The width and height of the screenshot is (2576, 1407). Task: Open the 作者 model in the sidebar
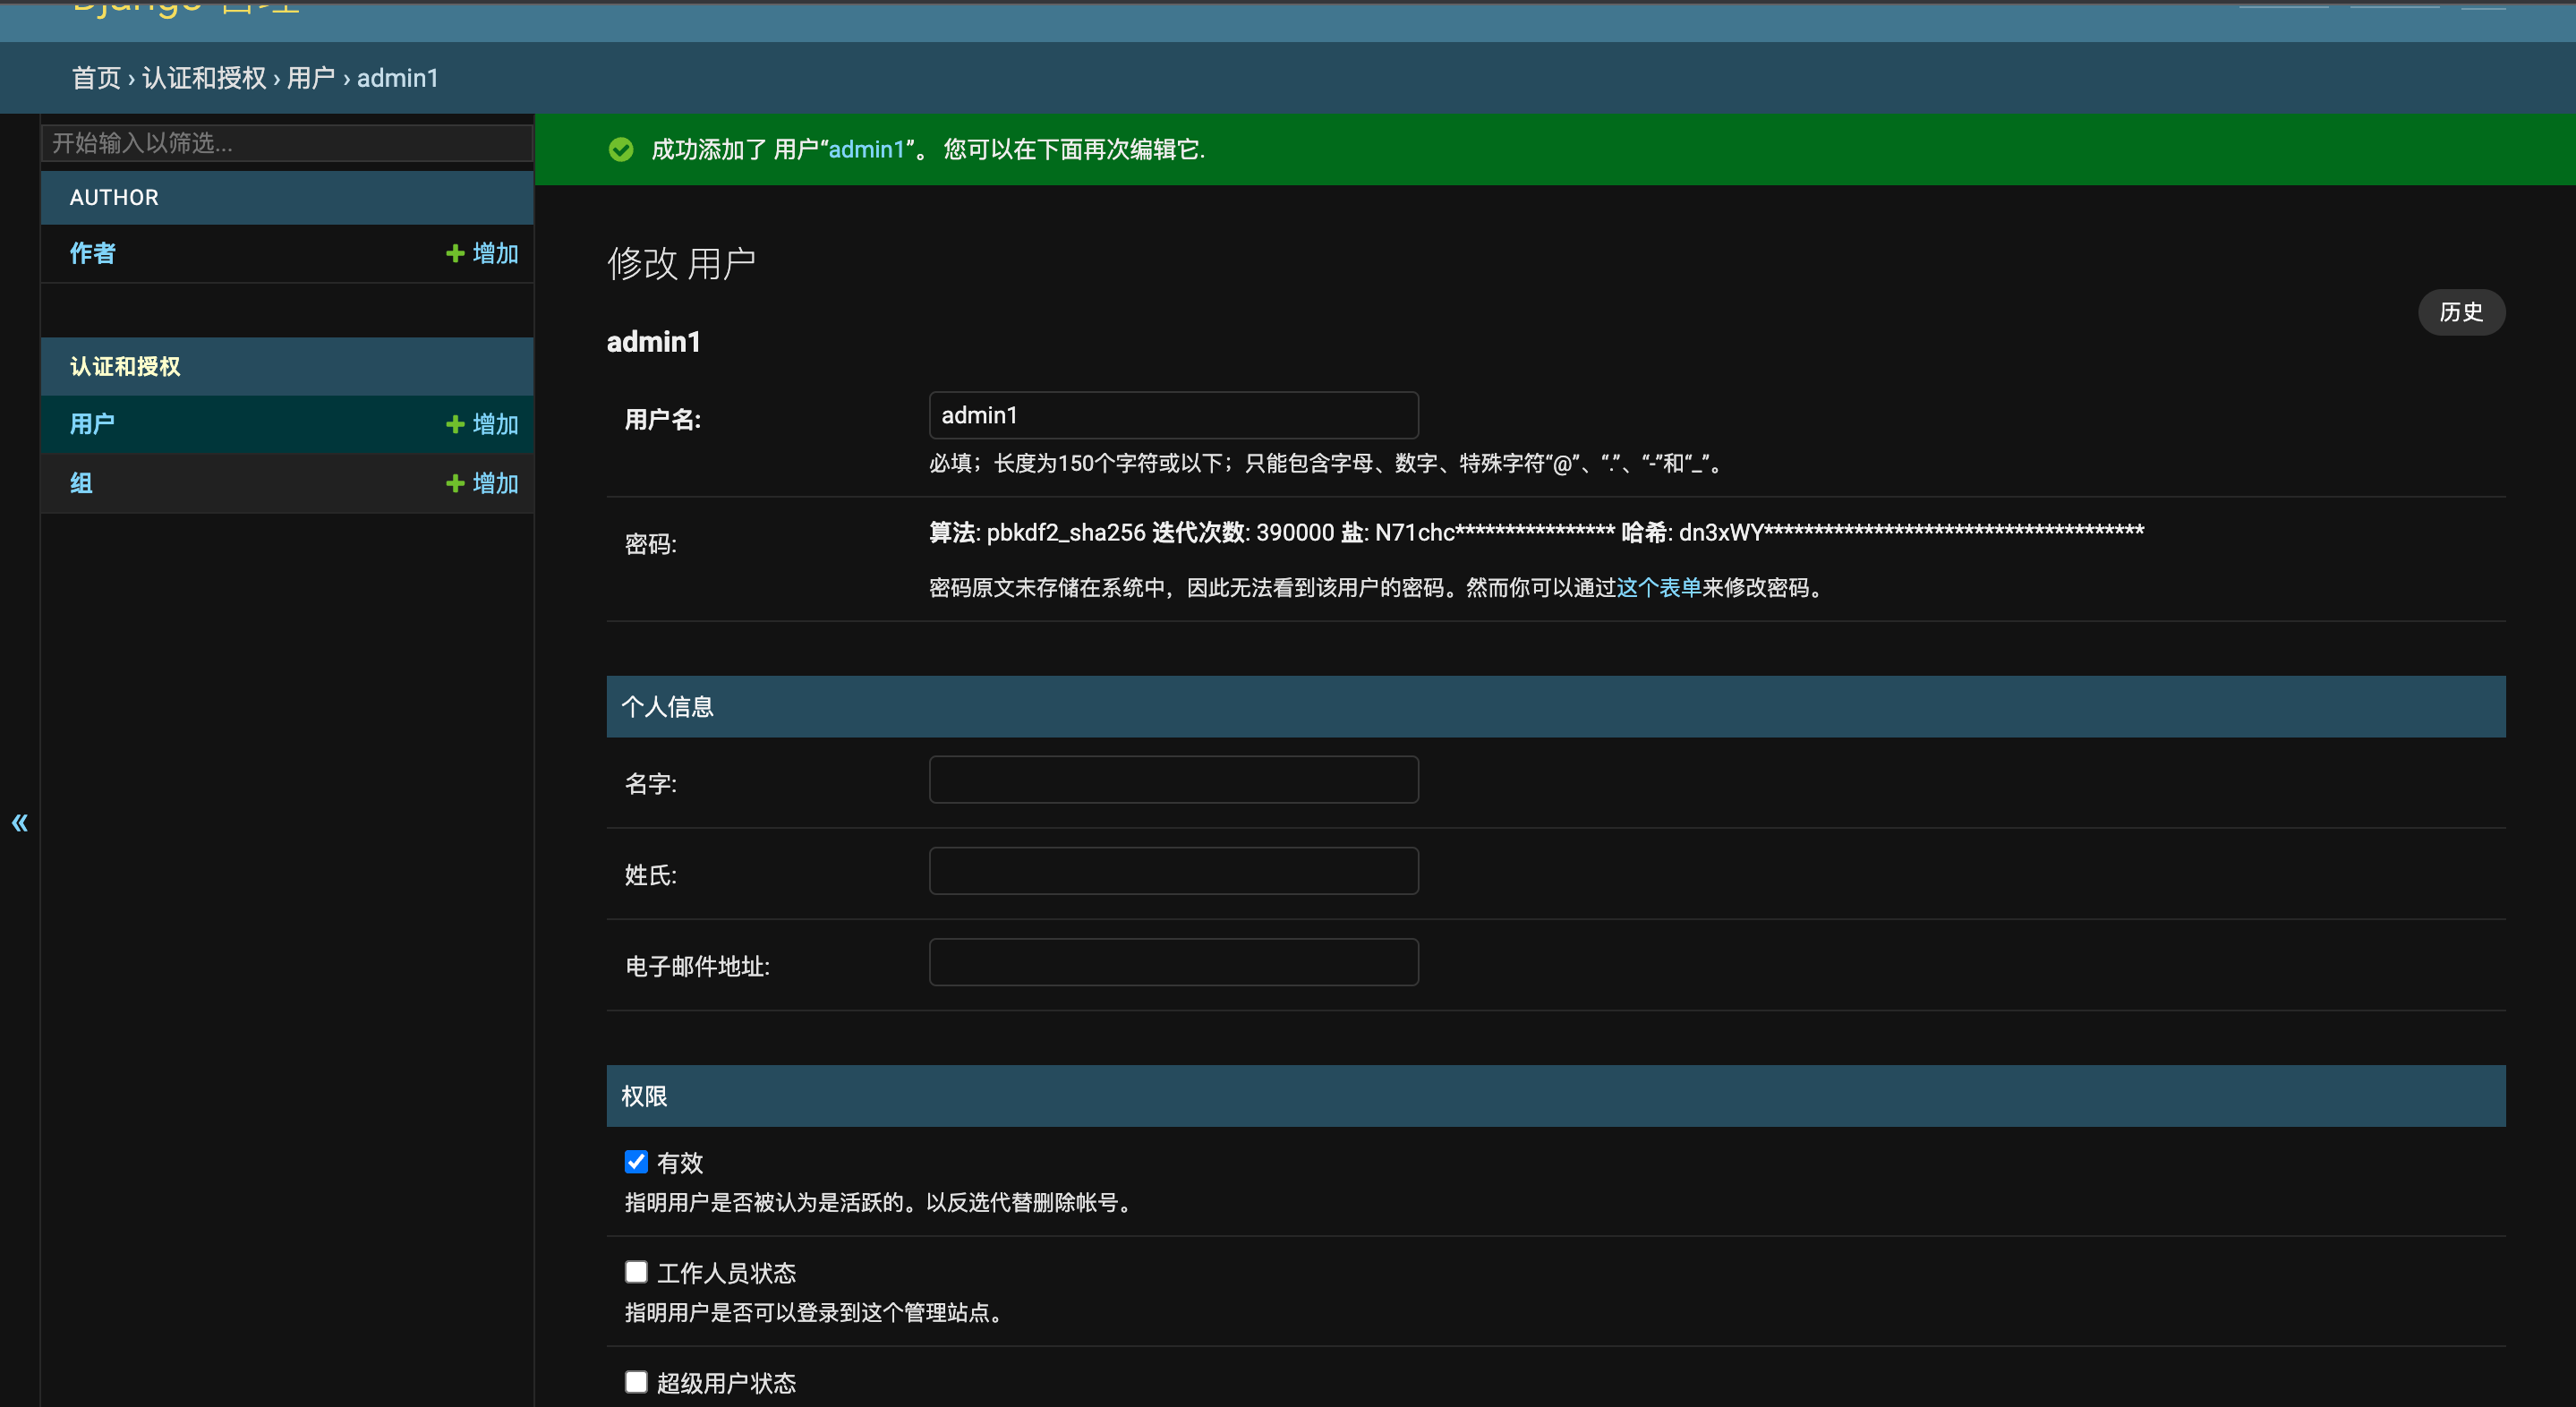tap(93, 253)
